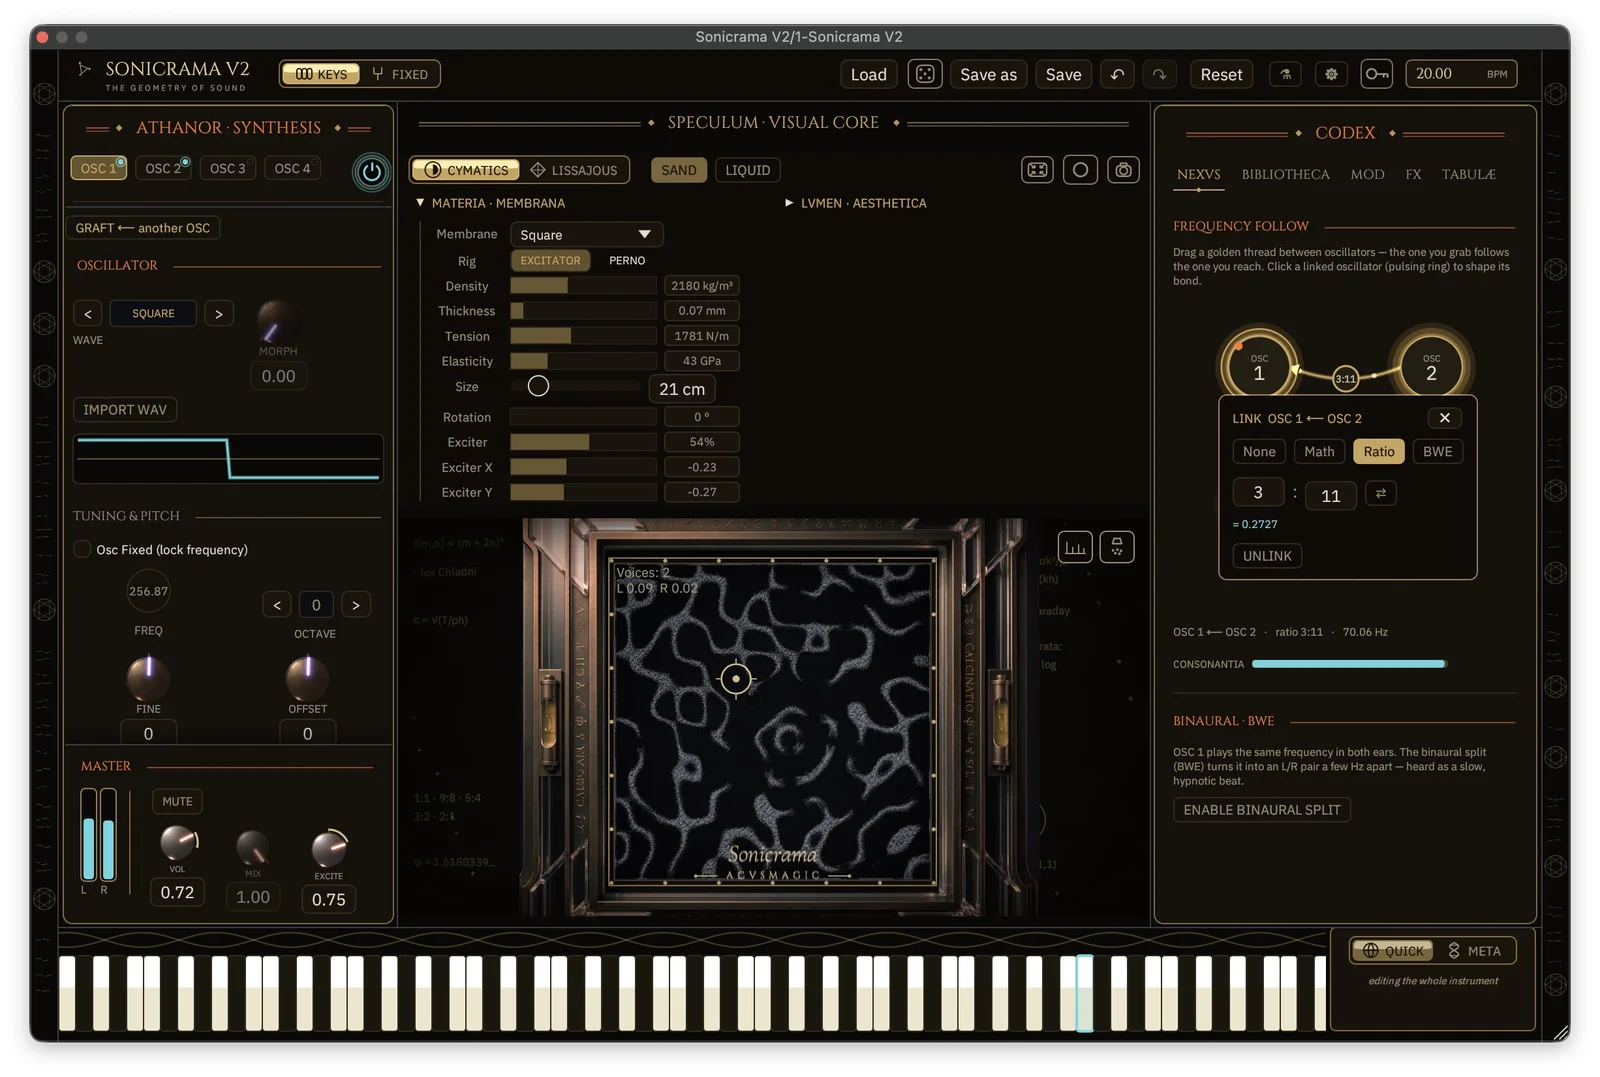Screen dimensions: 1600x1077
Task: Select the OSC 1 node circle
Action: point(1259,367)
